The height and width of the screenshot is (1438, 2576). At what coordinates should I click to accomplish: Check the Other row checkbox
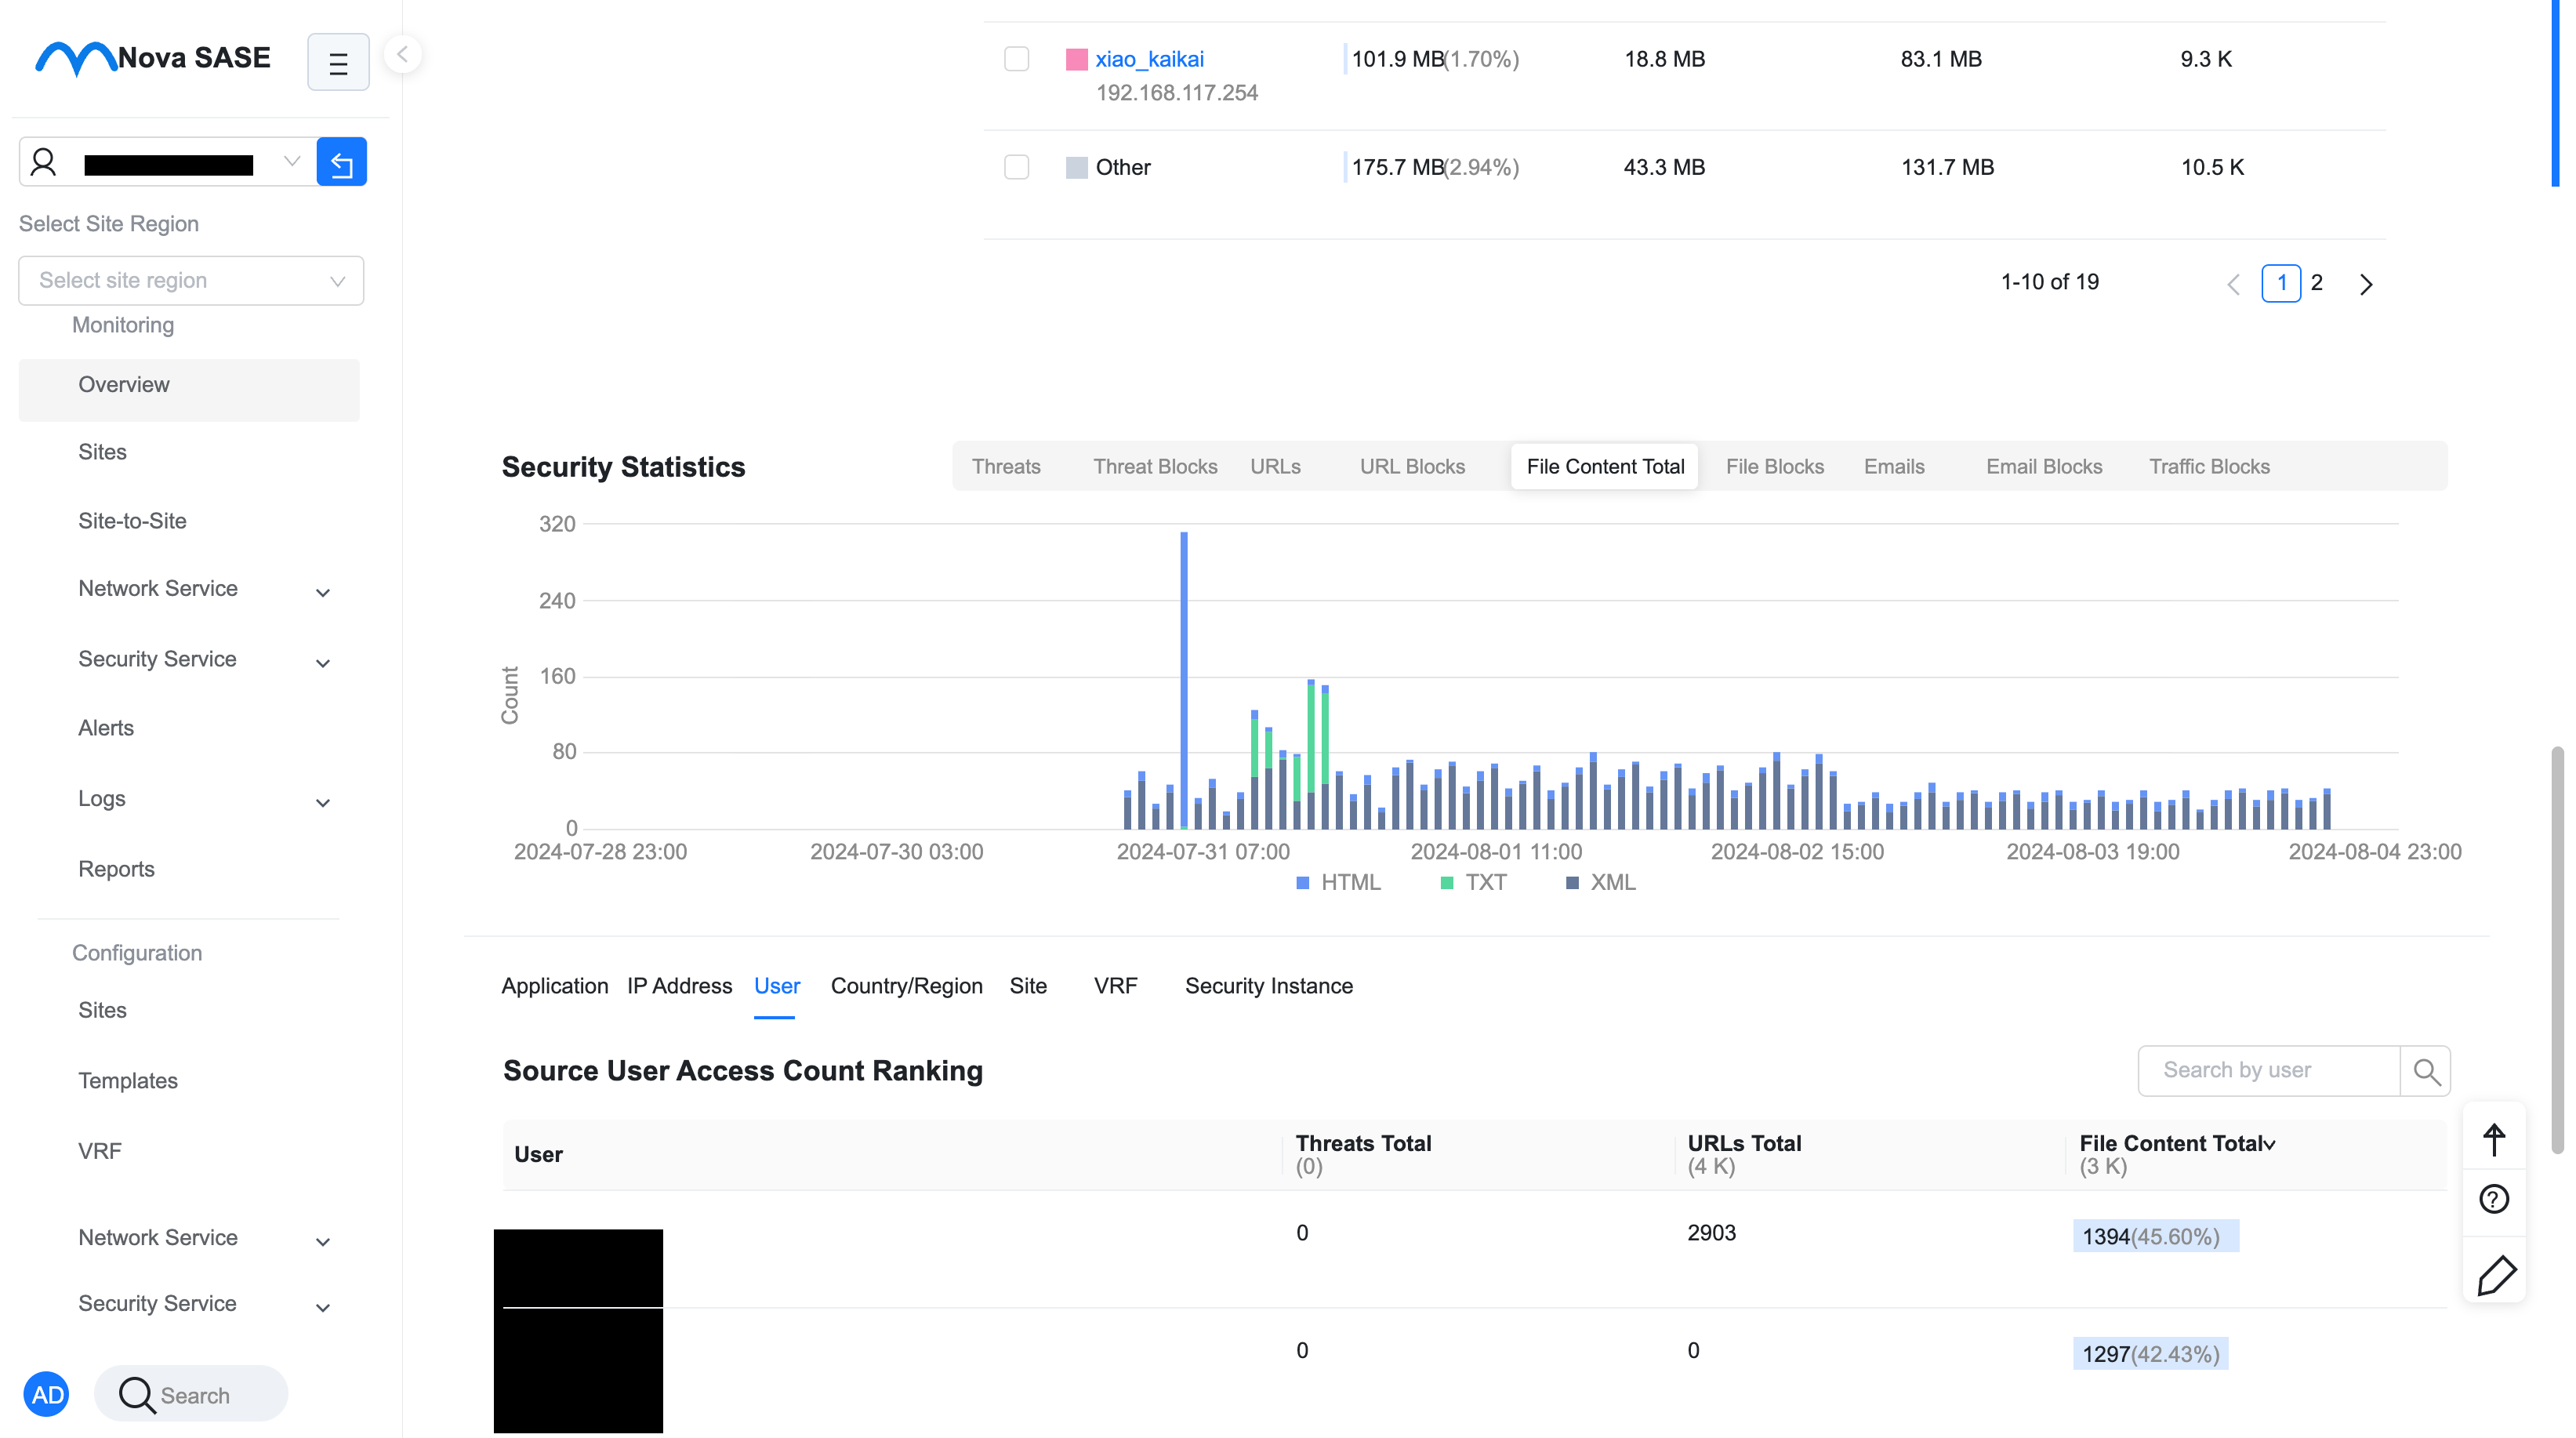click(x=1016, y=167)
